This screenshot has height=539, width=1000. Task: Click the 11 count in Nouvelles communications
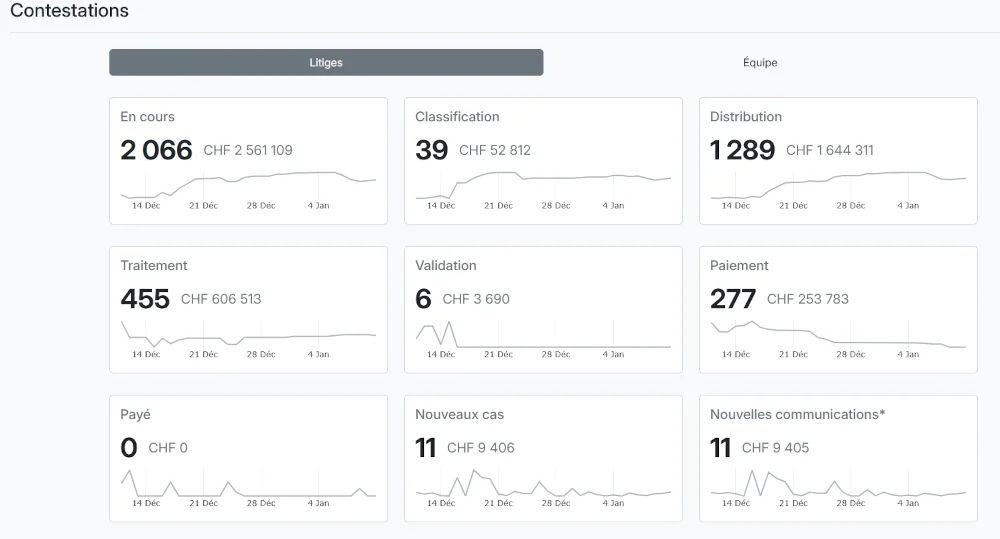coord(720,448)
